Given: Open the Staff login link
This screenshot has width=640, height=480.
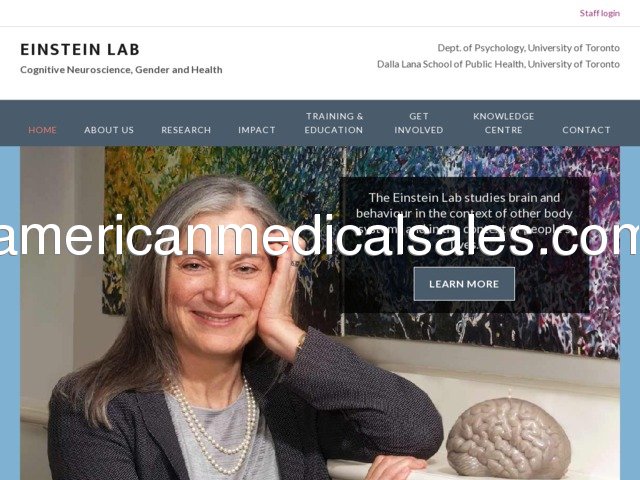Looking at the screenshot, I should [x=600, y=13].
